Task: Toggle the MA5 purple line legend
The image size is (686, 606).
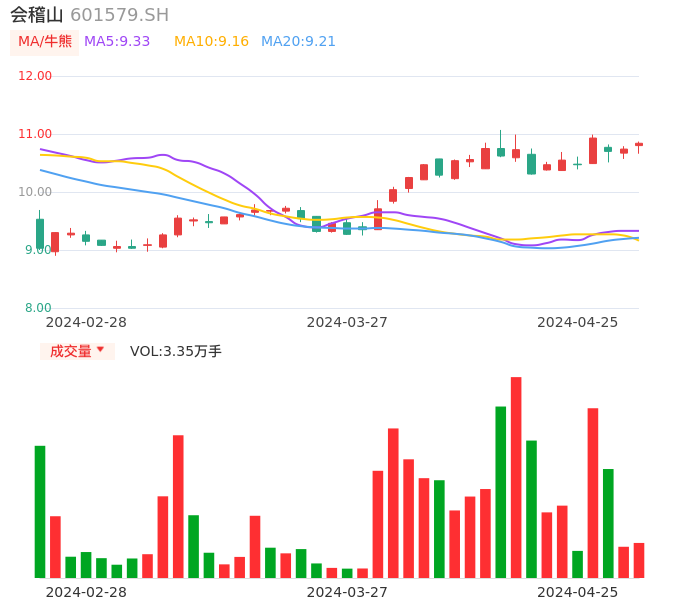Action: tap(117, 42)
